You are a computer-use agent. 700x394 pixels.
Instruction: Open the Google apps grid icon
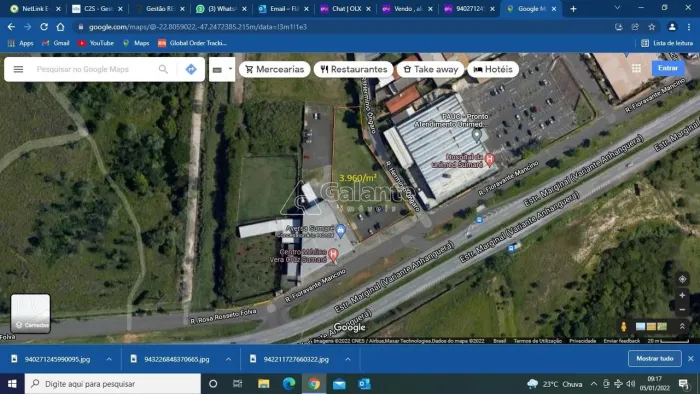point(636,68)
